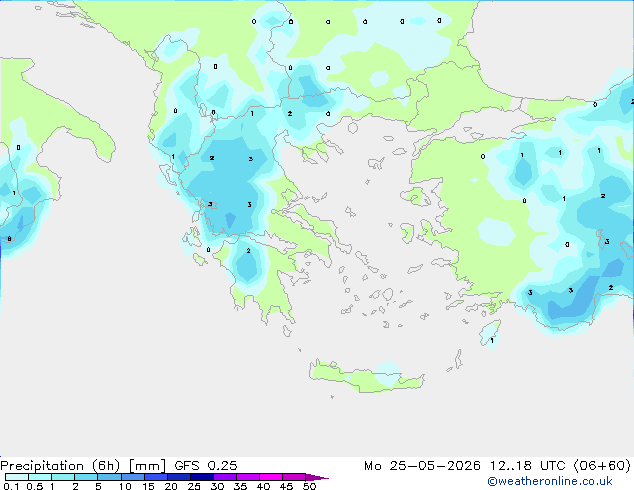Screen dimensions: 634x490
Task: Click the legend label '0.1'
Action: pyautogui.click(x=11, y=486)
